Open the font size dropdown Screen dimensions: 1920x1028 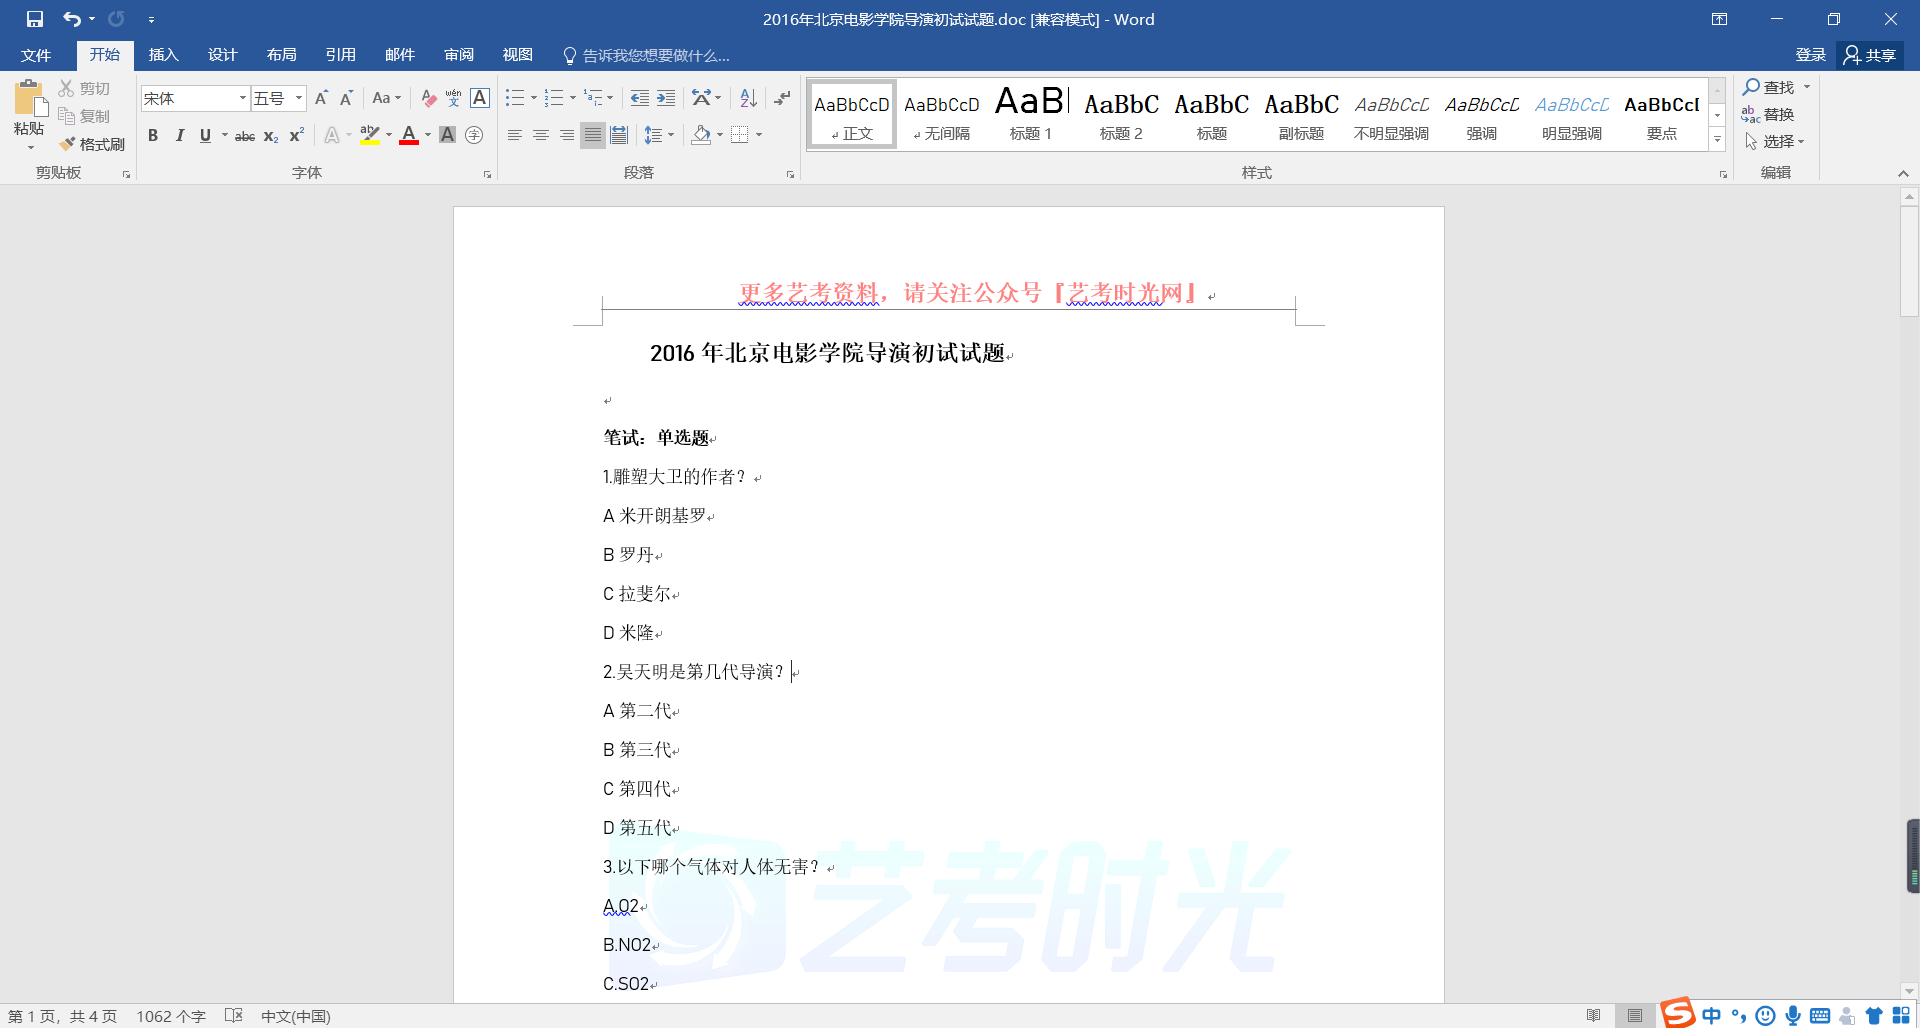coord(298,98)
